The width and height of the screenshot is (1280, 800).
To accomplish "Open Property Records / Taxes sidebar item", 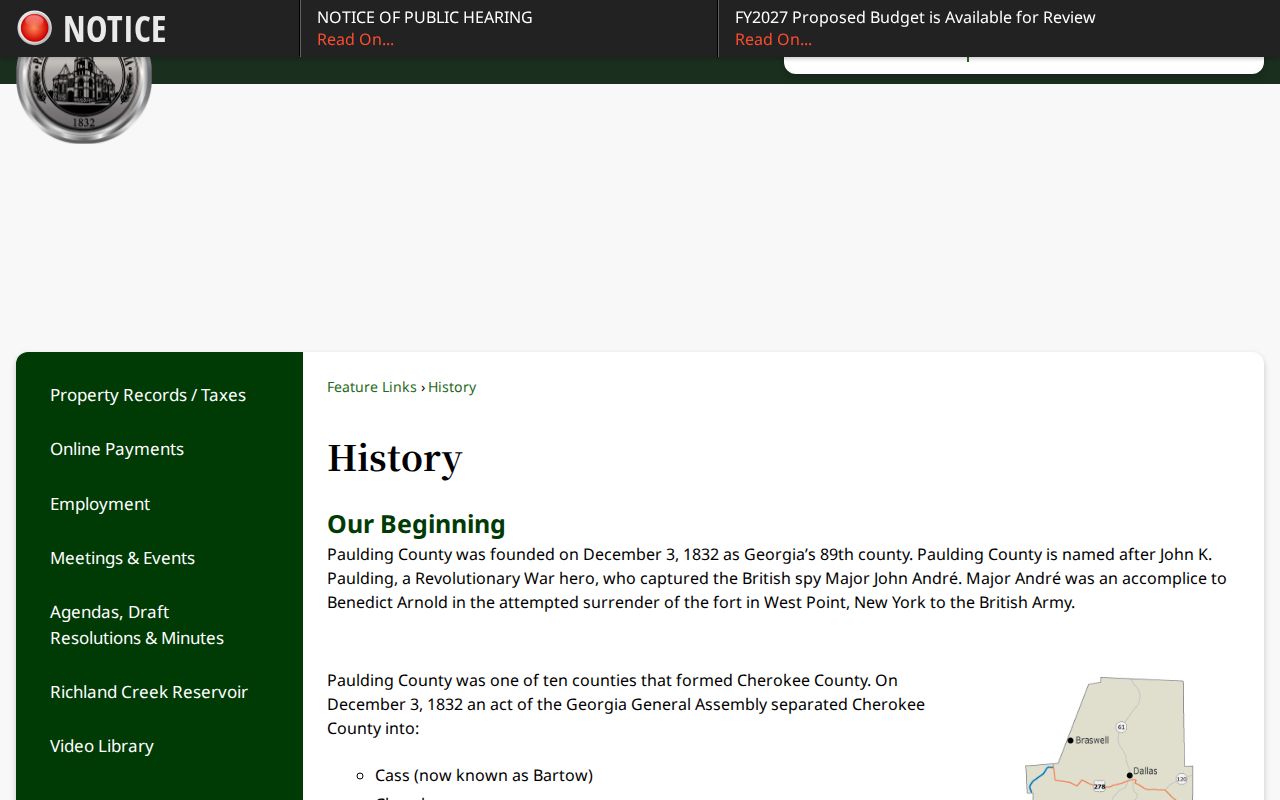I will (148, 395).
